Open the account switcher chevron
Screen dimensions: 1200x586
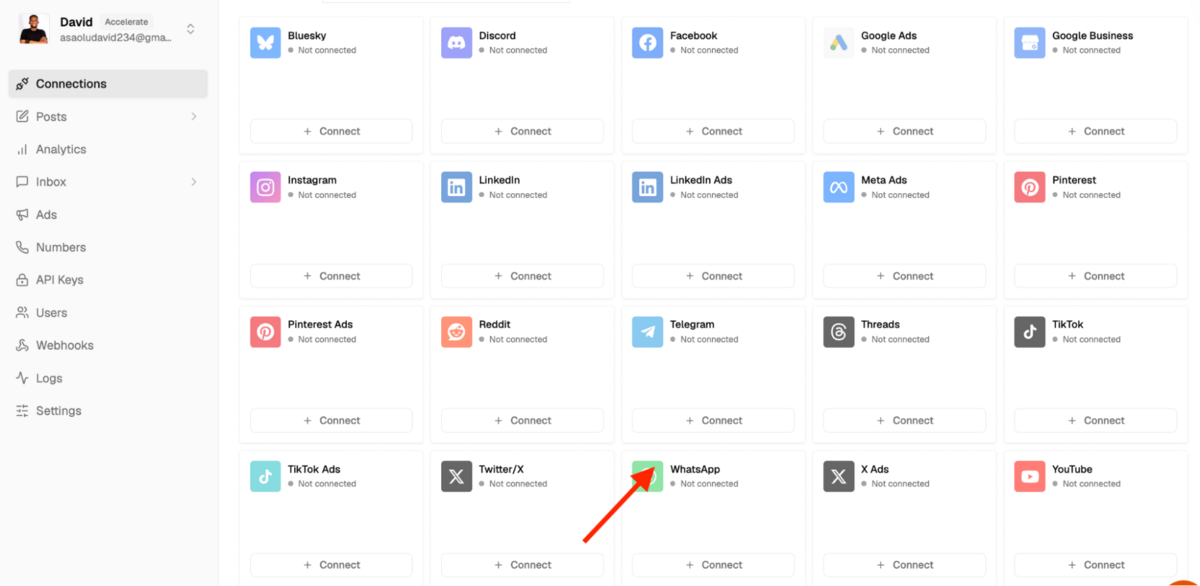tap(191, 29)
